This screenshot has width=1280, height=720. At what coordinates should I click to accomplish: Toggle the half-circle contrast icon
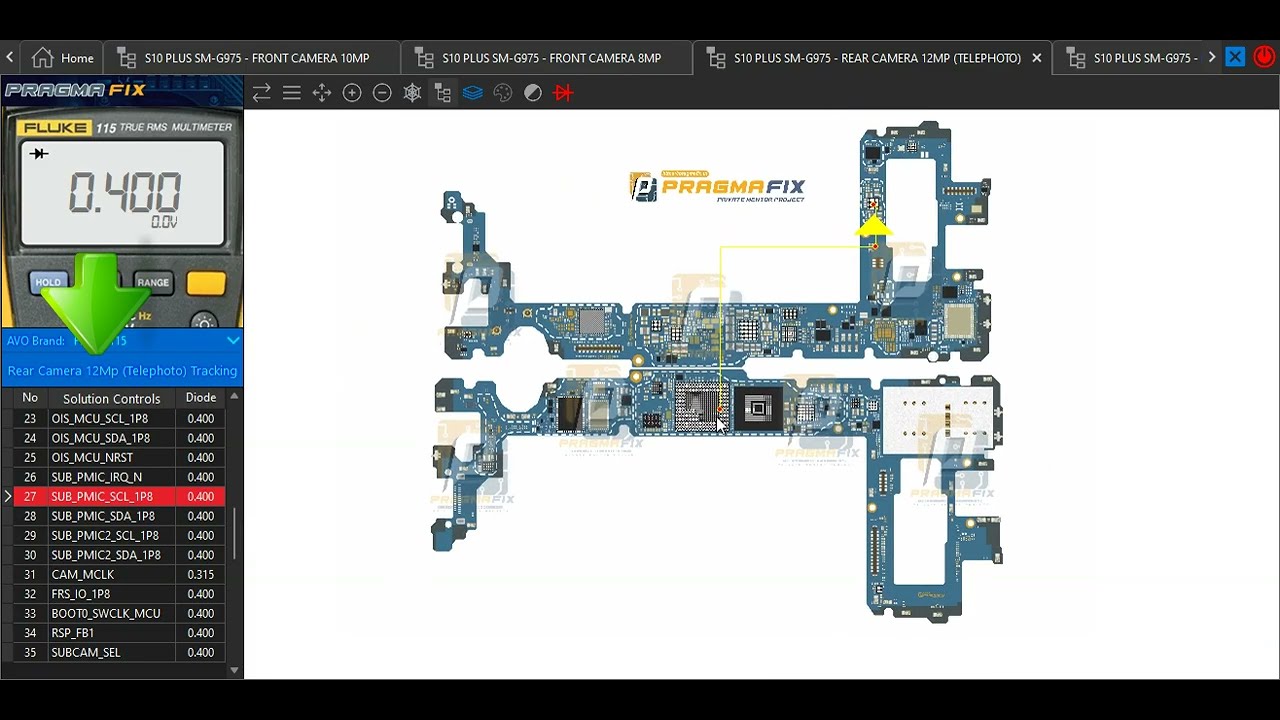(x=533, y=93)
